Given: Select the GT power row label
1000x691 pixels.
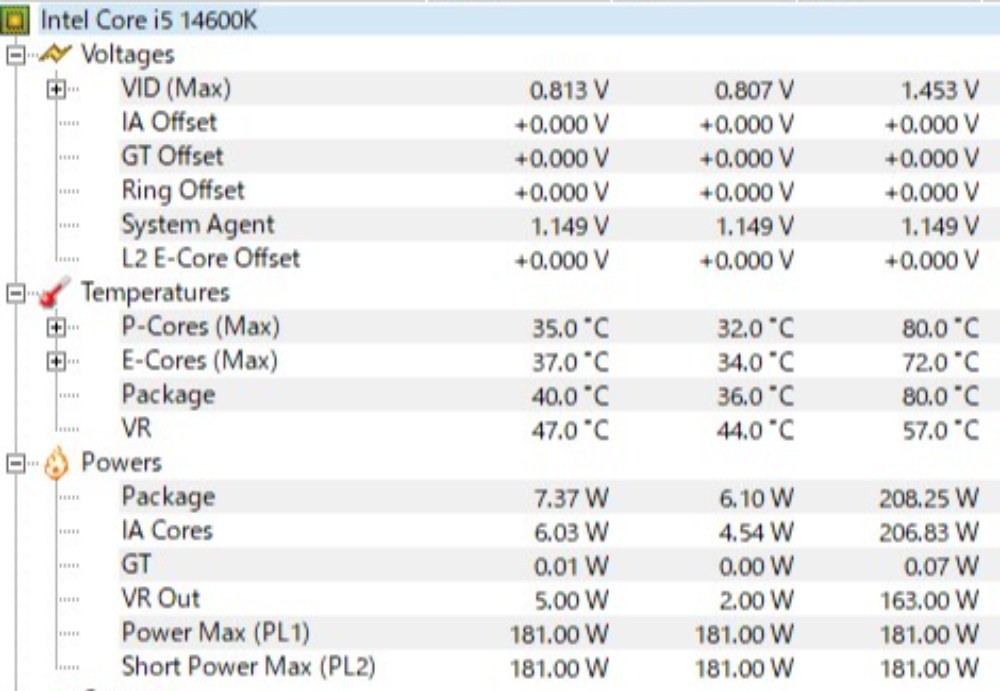Looking at the screenshot, I should pyautogui.click(x=136, y=564).
